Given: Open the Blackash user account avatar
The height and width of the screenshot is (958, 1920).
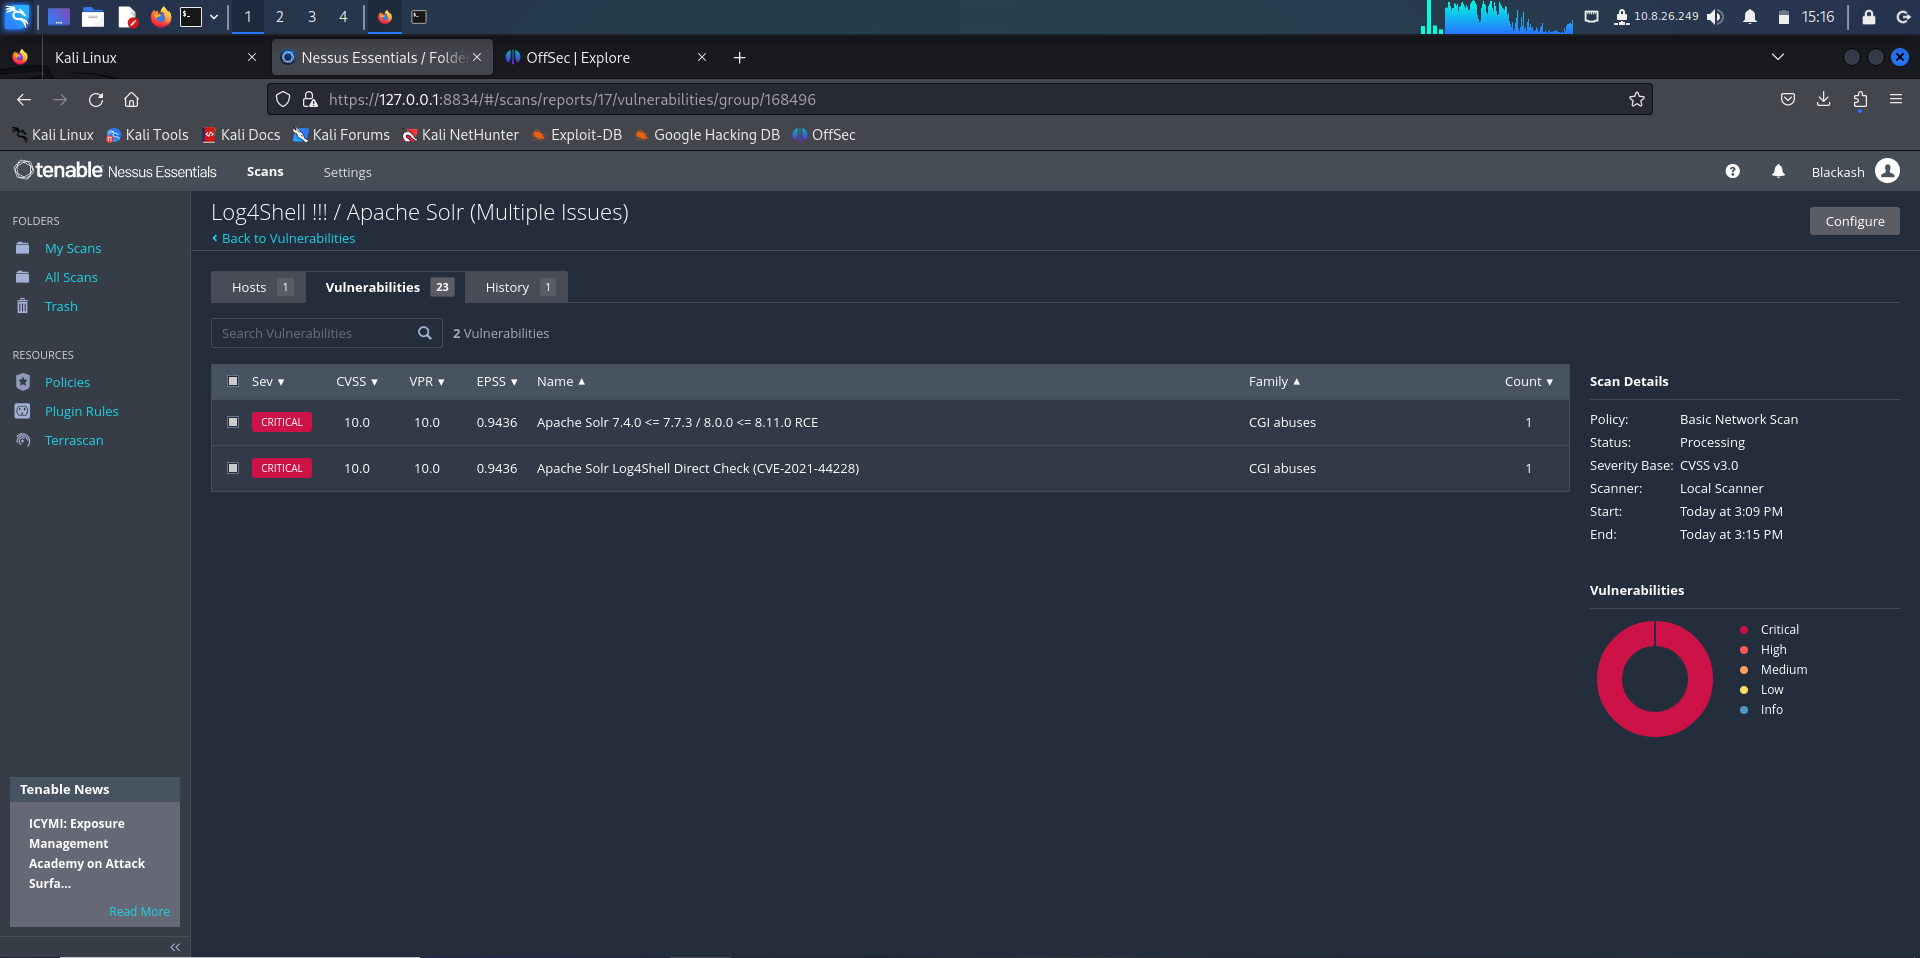Looking at the screenshot, I should click(1888, 171).
